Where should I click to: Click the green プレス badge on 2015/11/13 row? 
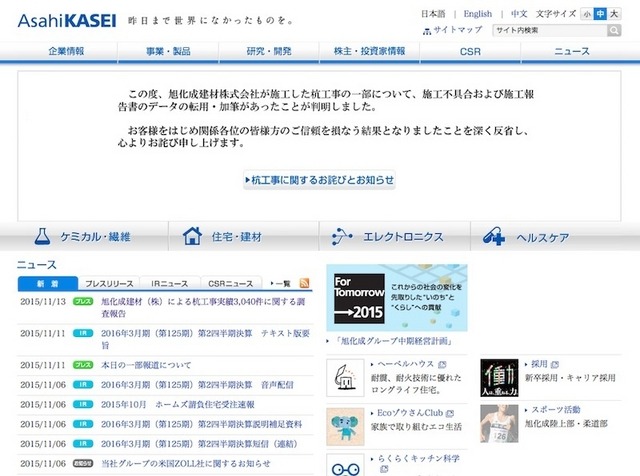83,301
